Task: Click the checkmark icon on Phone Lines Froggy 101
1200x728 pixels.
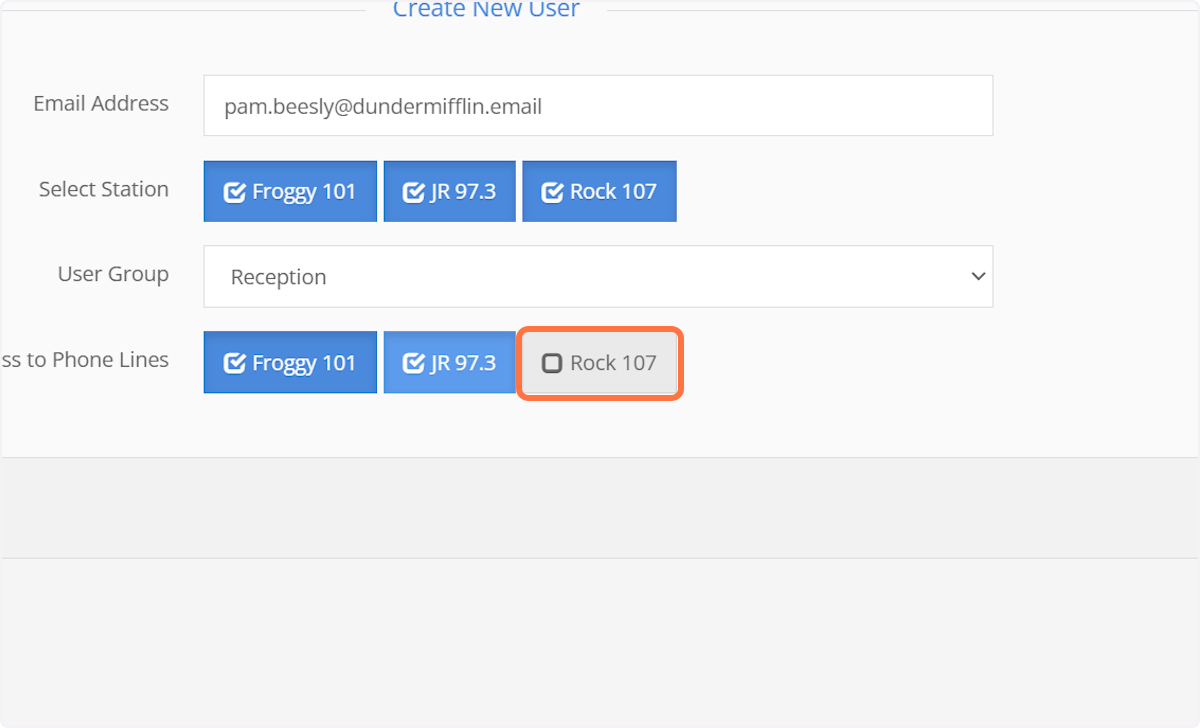Action: coord(234,363)
